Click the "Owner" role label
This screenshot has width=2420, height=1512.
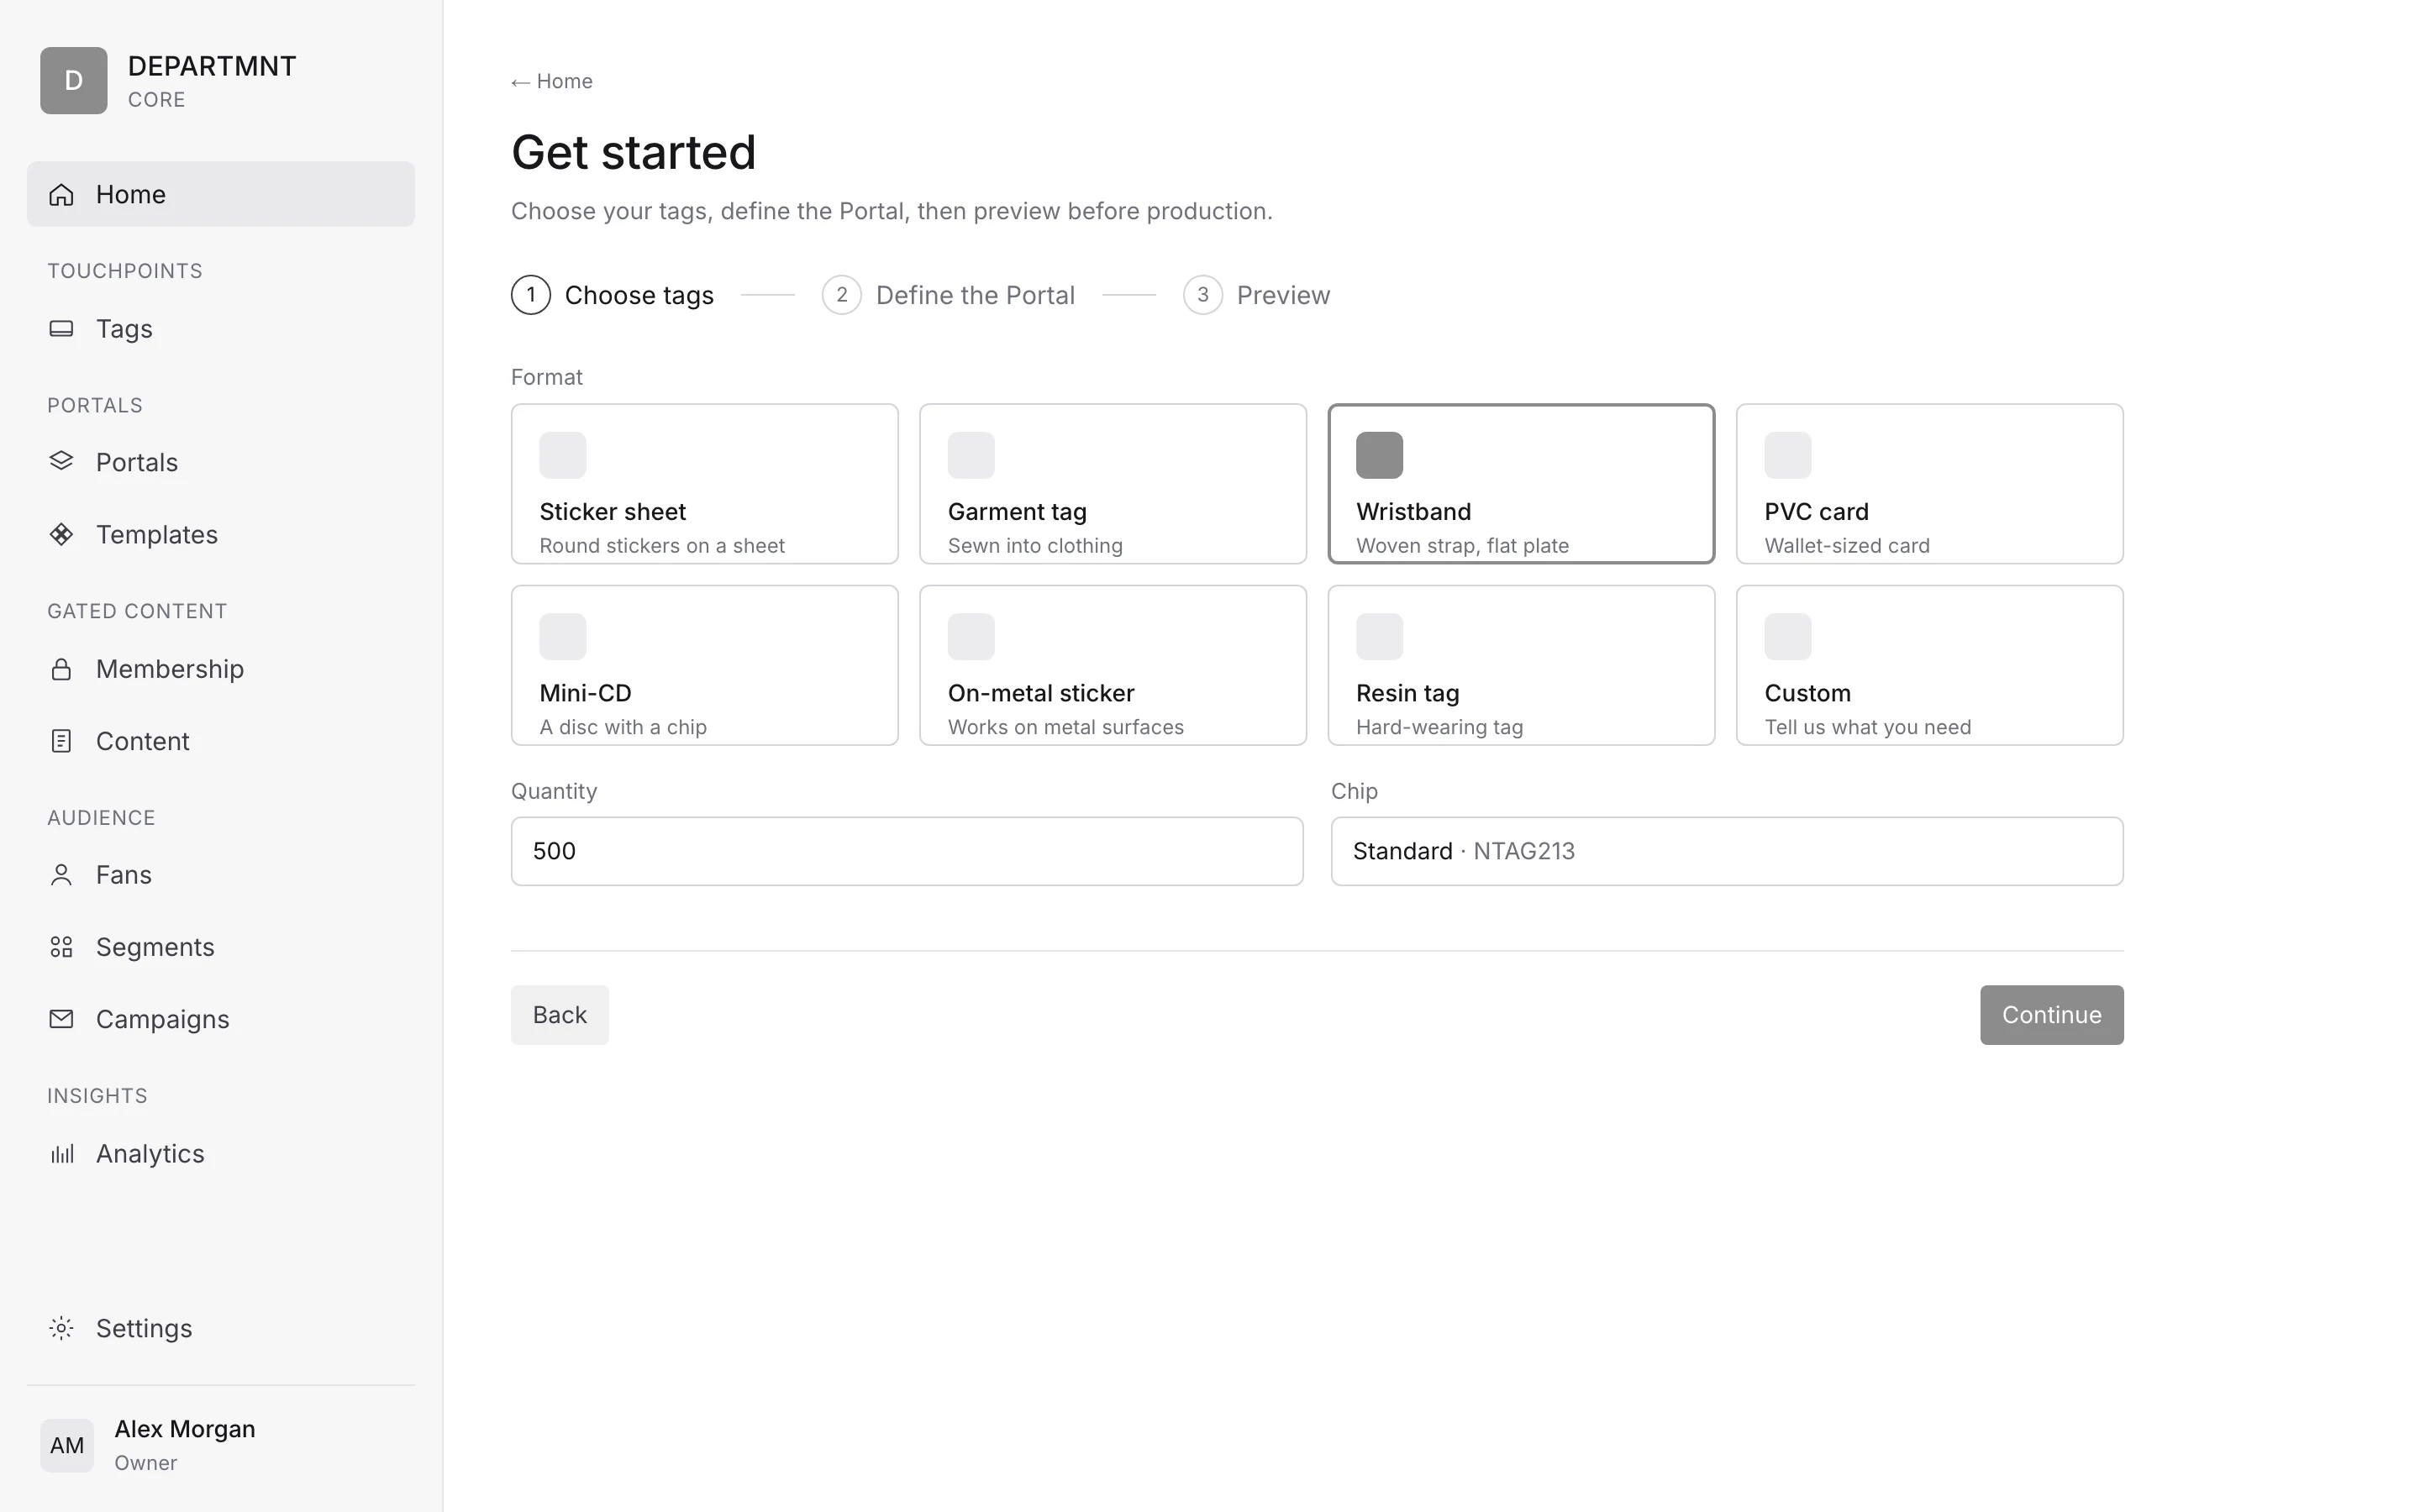coord(145,1463)
